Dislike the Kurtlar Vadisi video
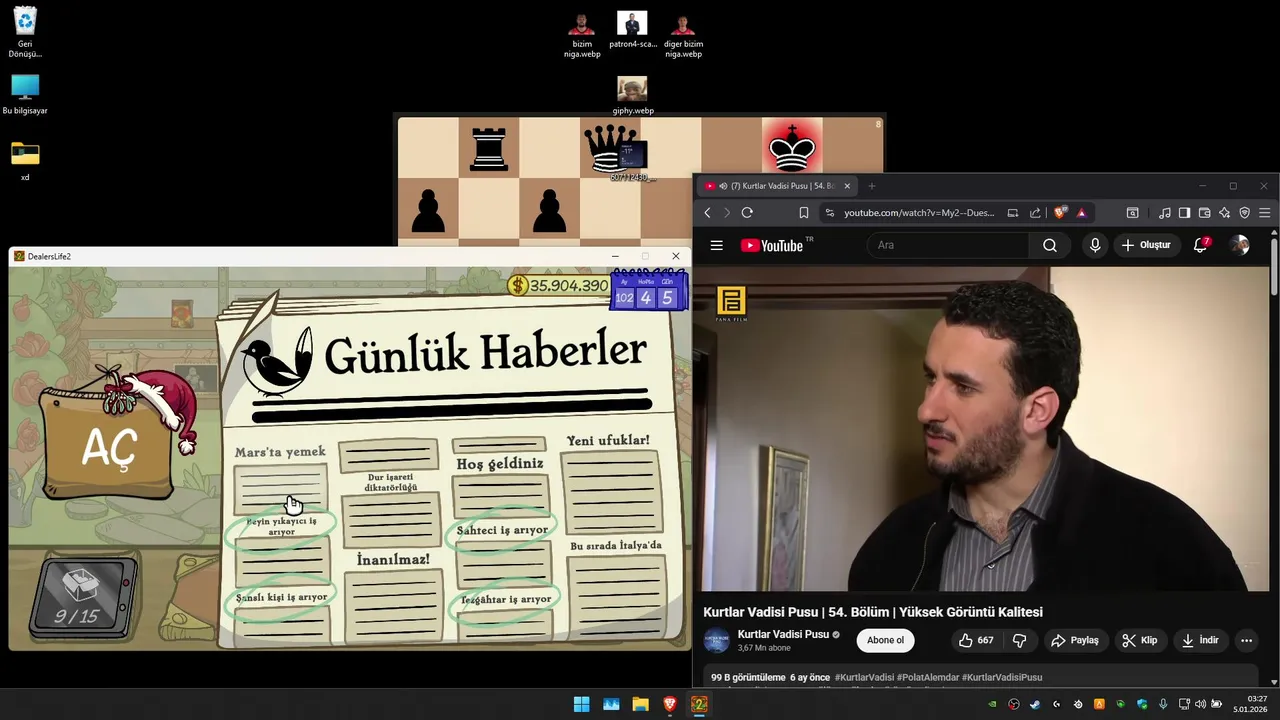1280x720 pixels. (1020, 640)
